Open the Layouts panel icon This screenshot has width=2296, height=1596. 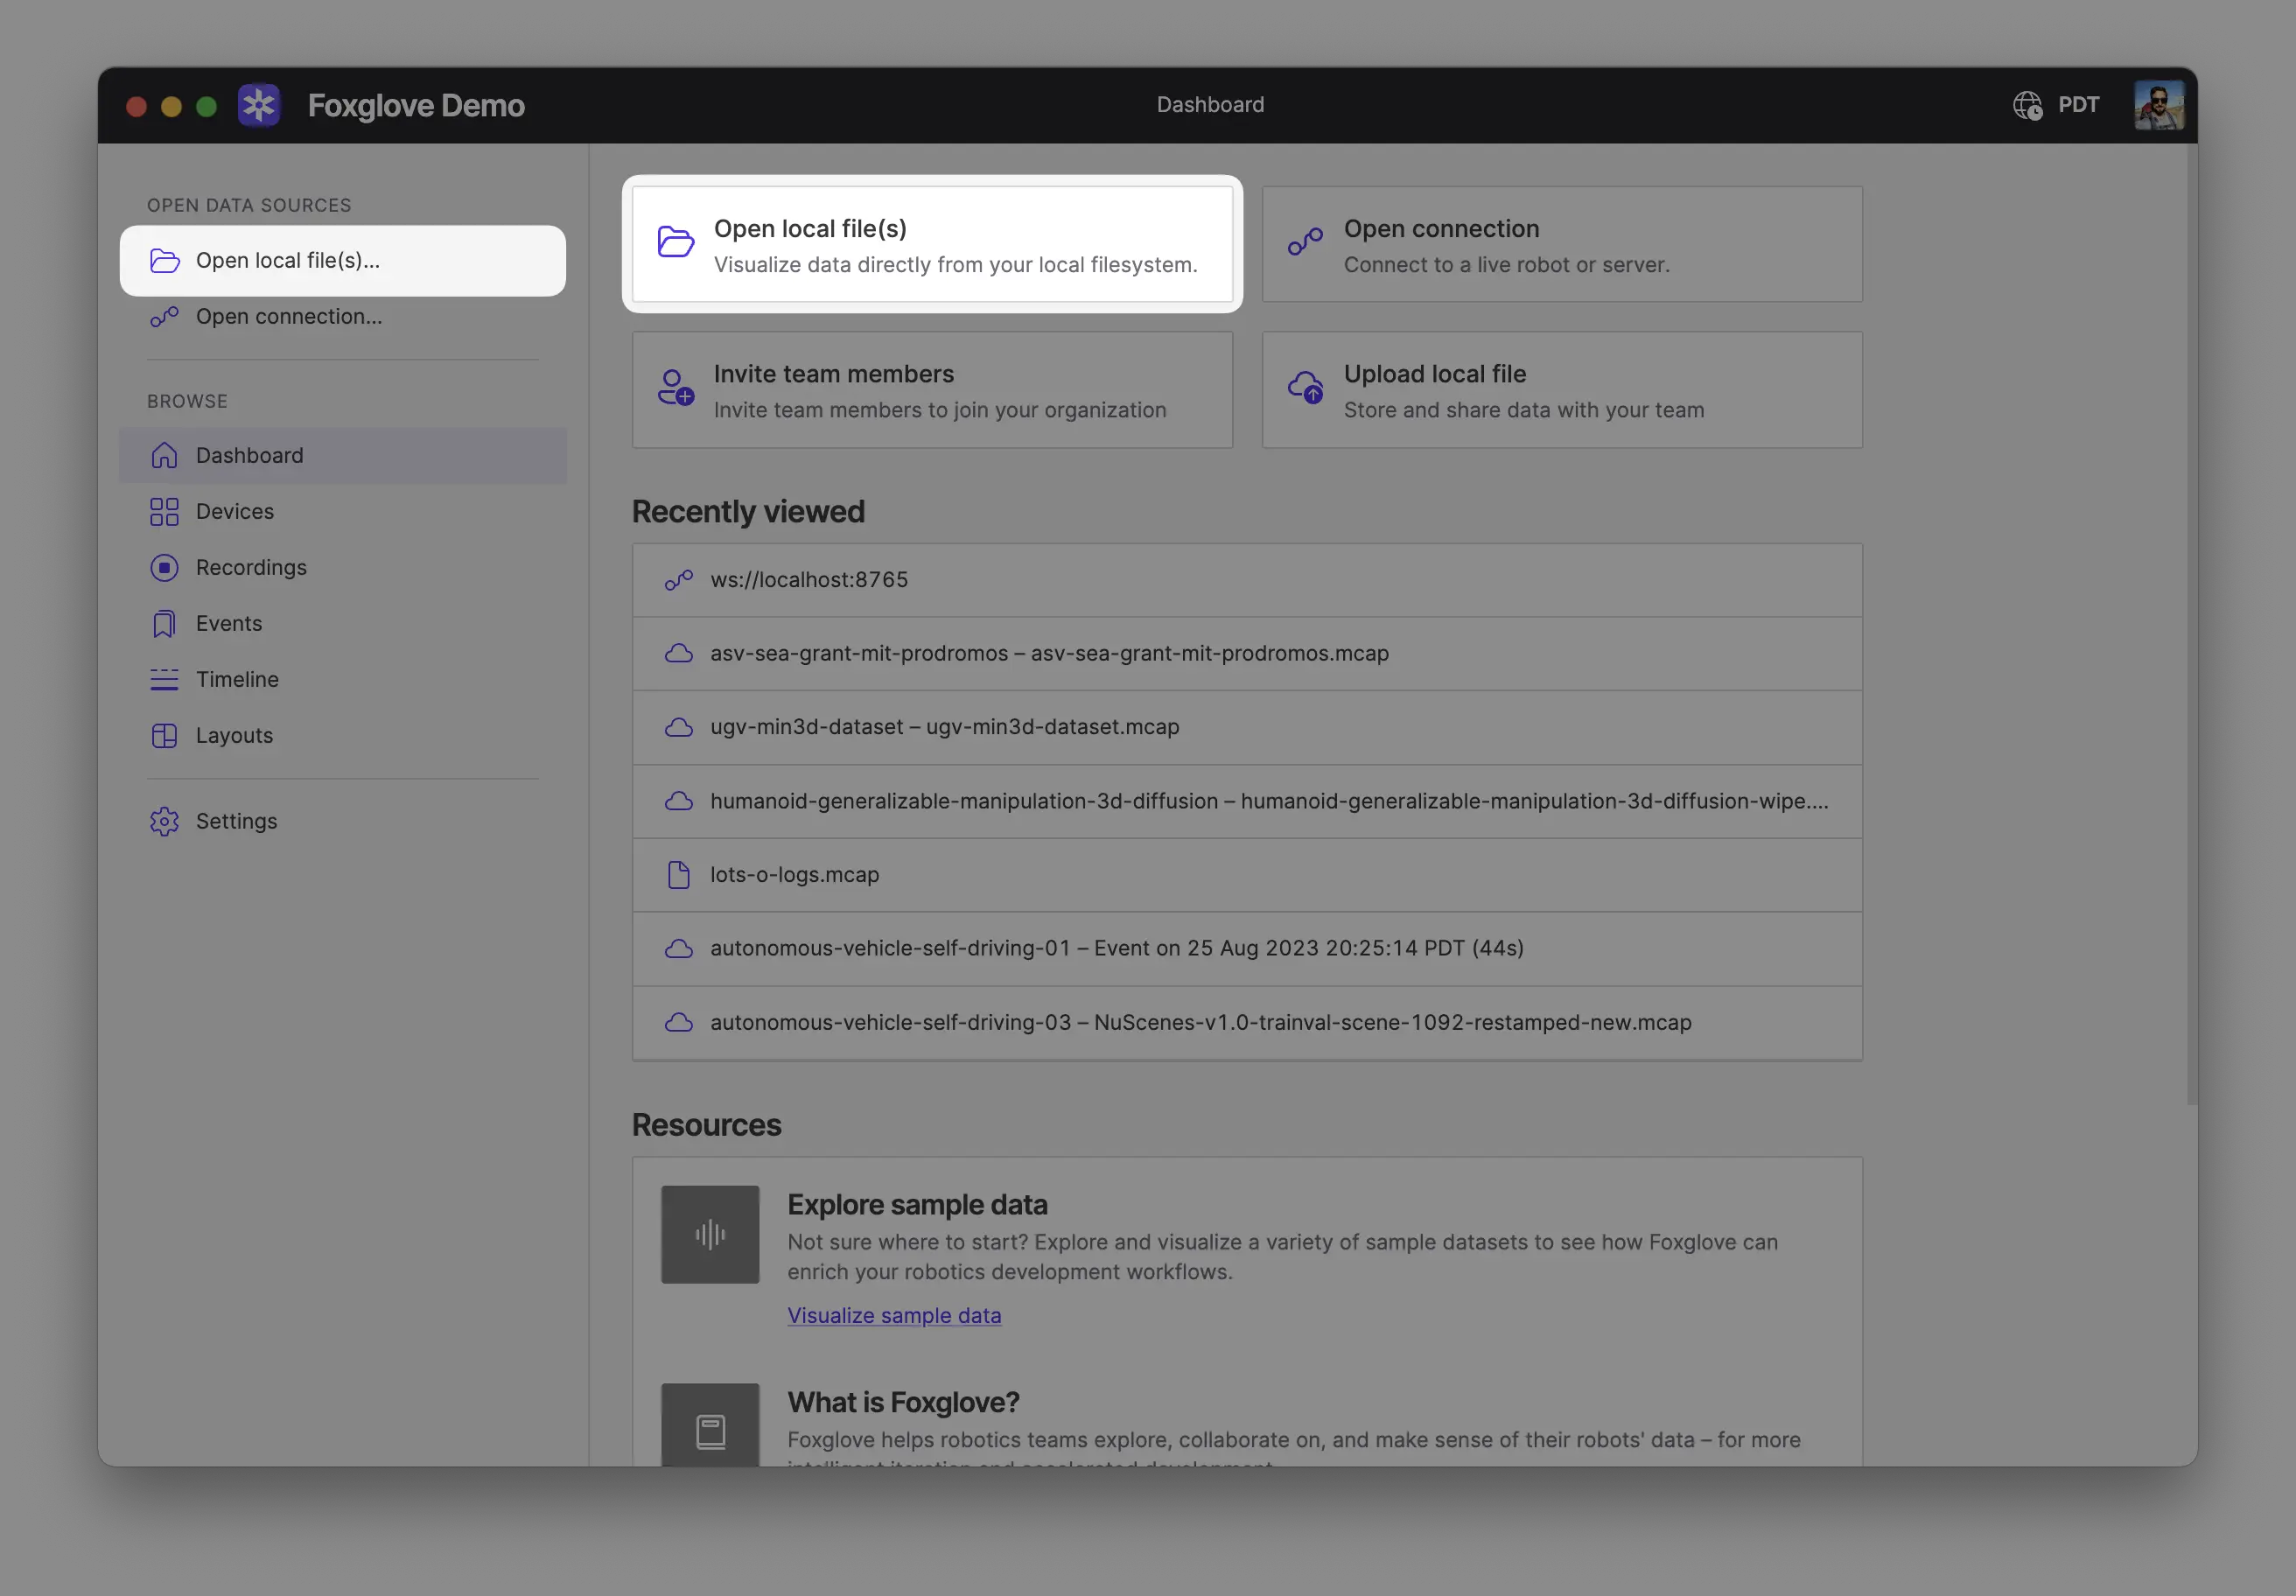(x=164, y=735)
